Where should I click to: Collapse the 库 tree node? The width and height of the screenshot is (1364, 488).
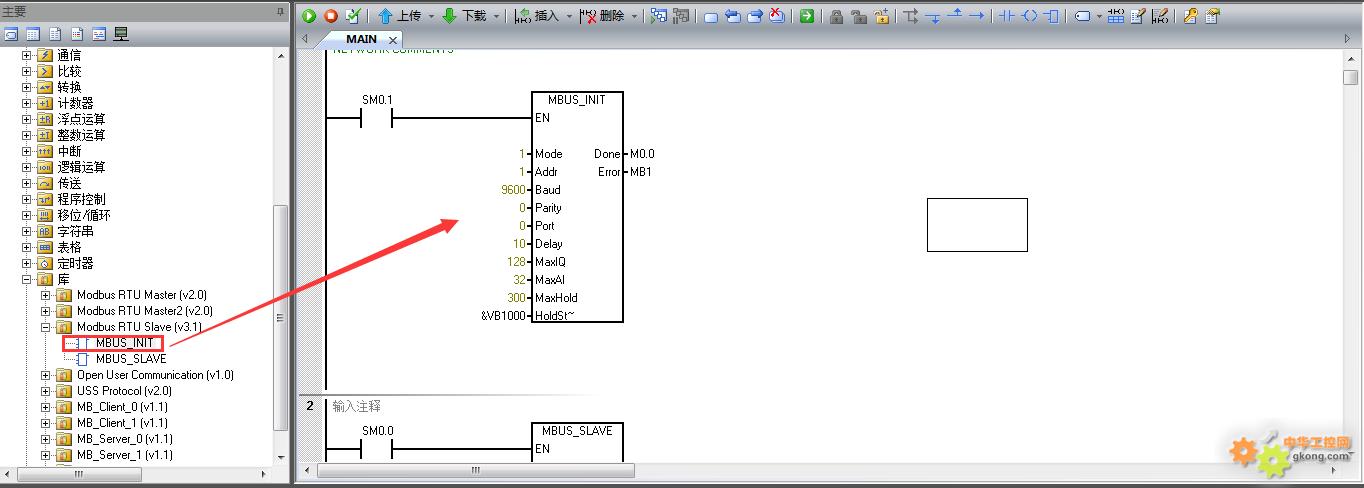(x=27, y=279)
